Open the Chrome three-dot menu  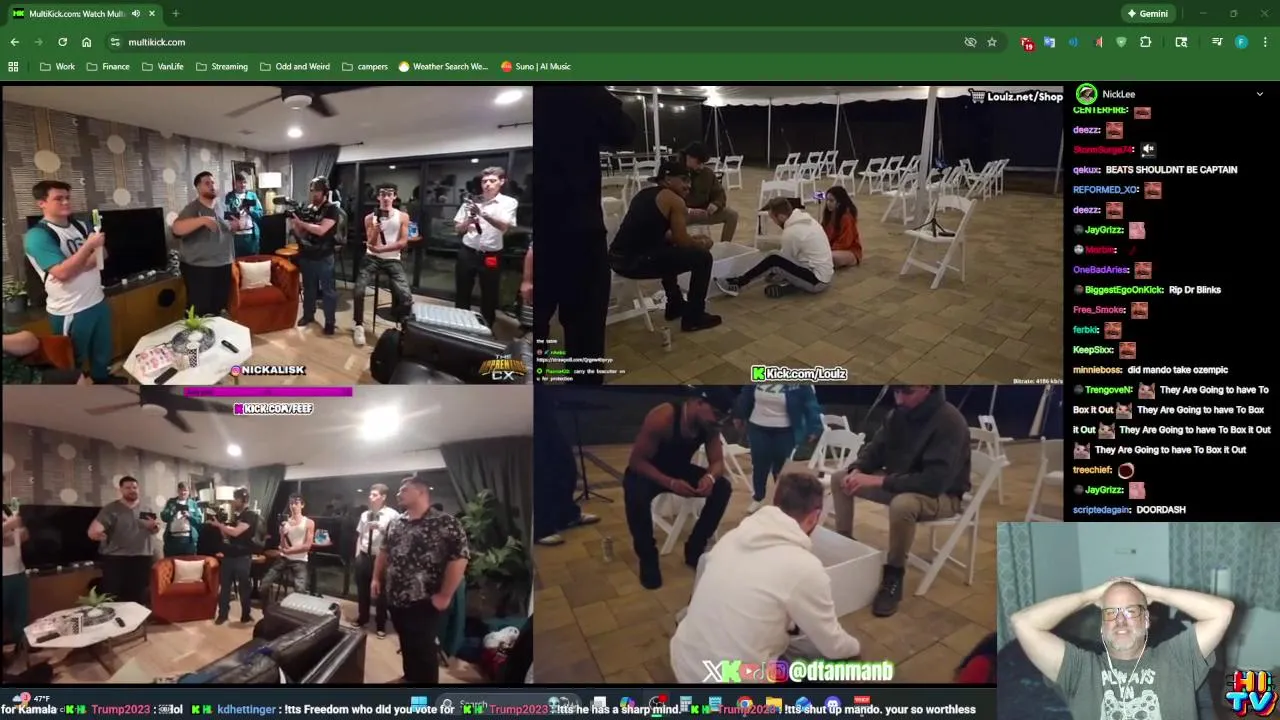pos(1265,42)
